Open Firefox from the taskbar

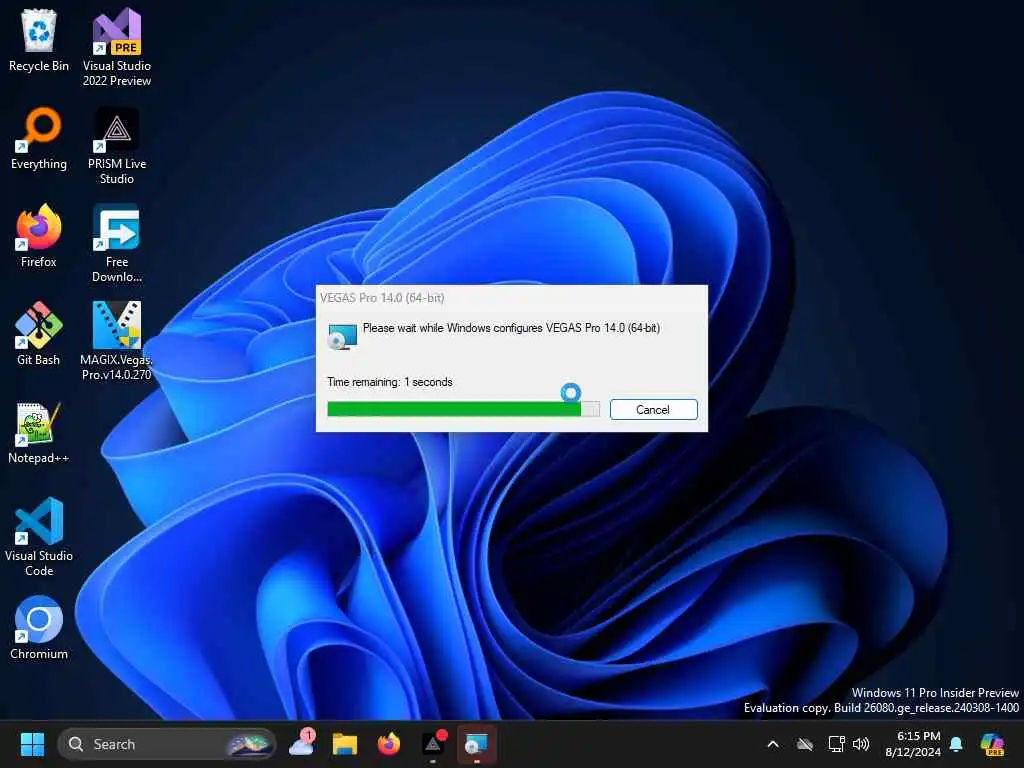coord(389,744)
